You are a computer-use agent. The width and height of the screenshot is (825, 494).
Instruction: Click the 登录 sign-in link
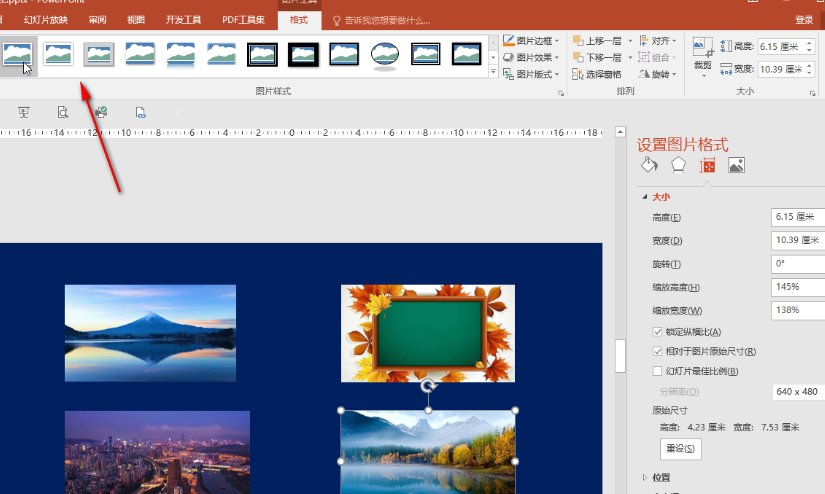pos(804,20)
